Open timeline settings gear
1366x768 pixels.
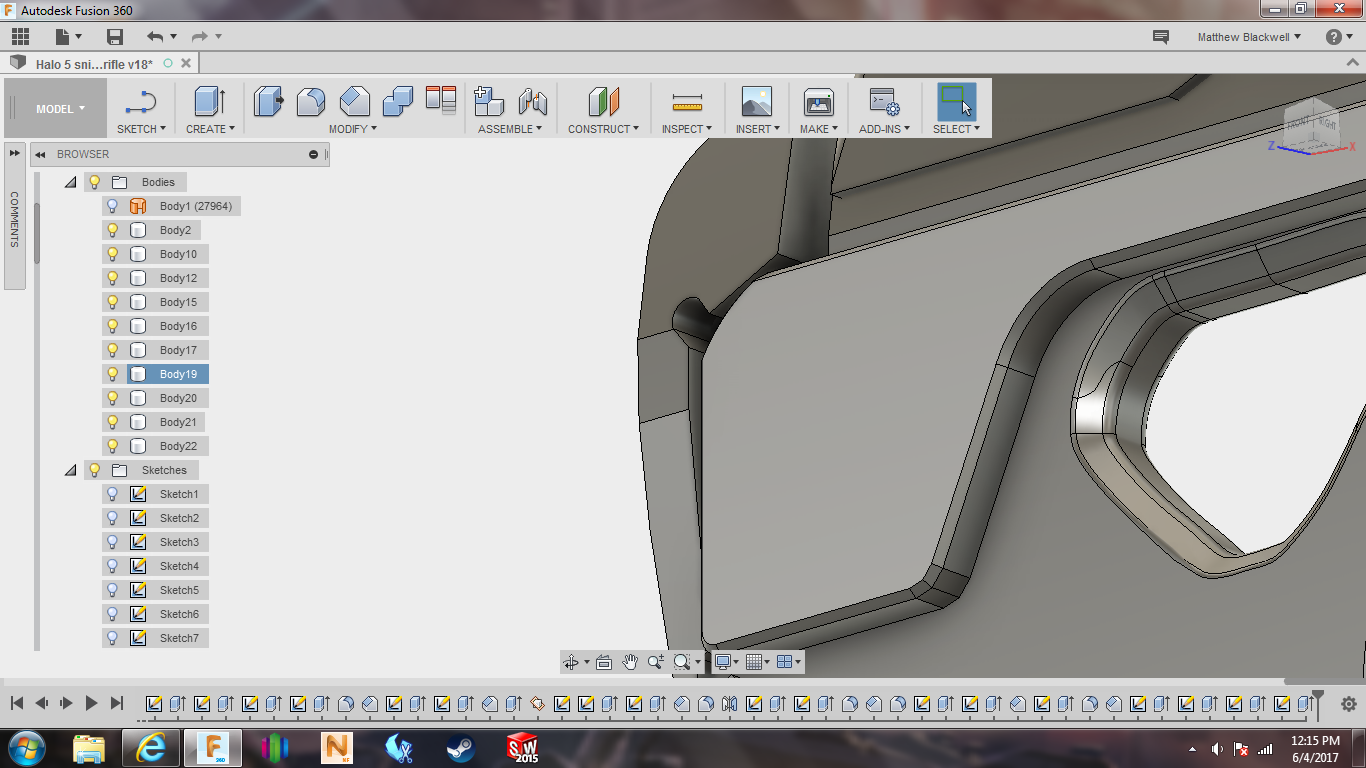1349,704
